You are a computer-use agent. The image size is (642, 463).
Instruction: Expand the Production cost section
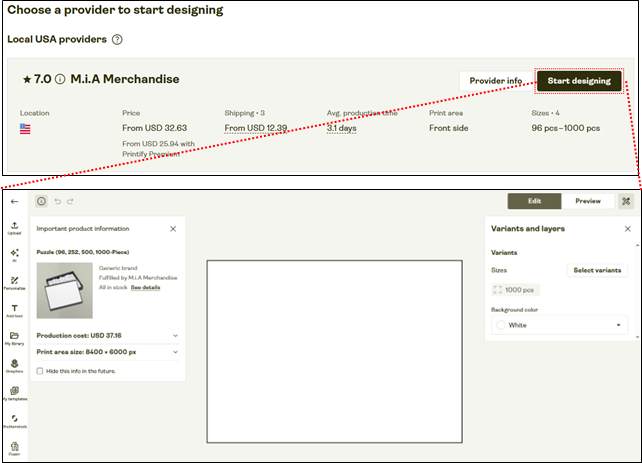(175, 336)
